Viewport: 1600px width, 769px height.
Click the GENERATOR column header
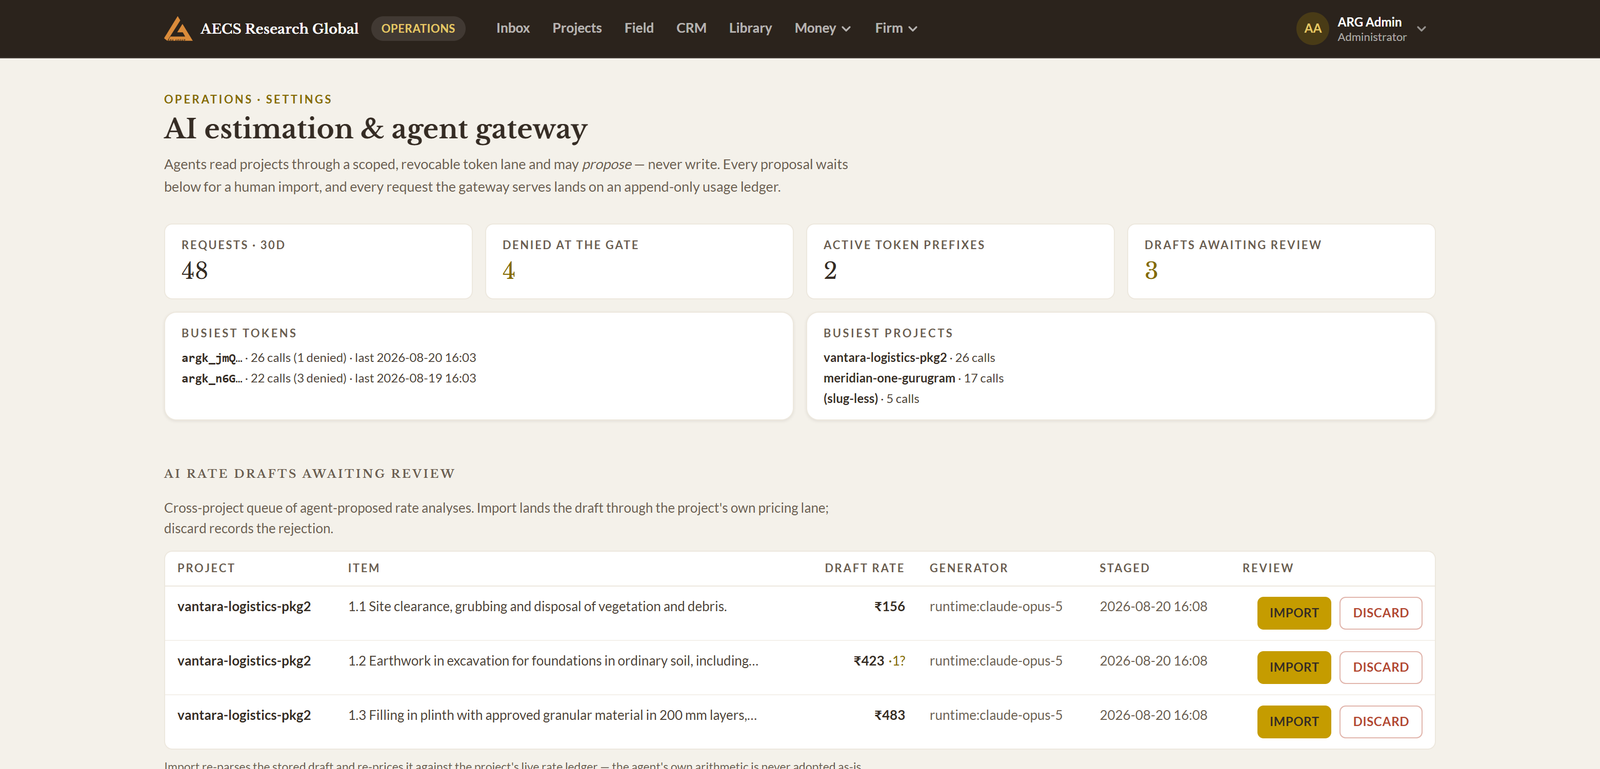click(968, 568)
